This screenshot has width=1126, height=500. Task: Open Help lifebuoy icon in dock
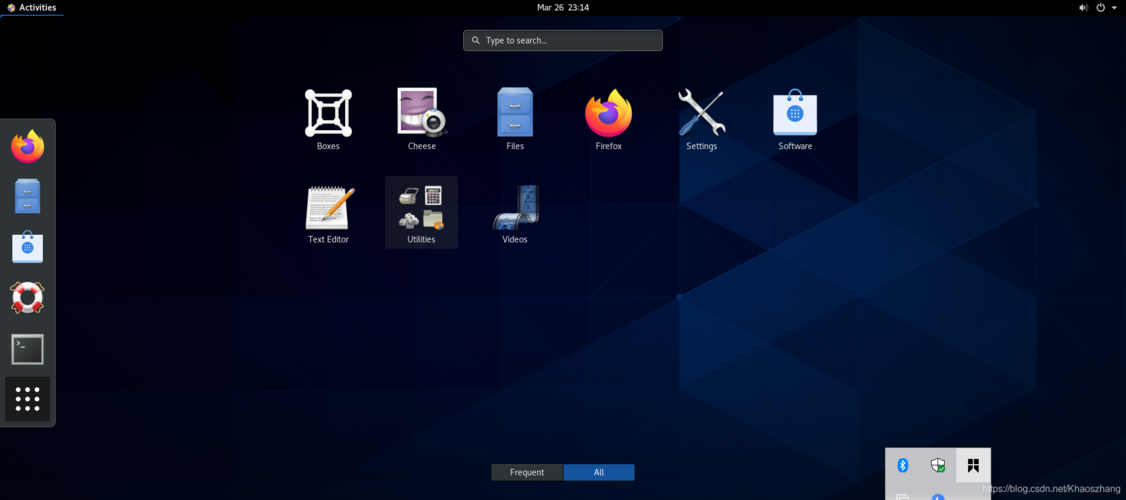[x=27, y=297]
